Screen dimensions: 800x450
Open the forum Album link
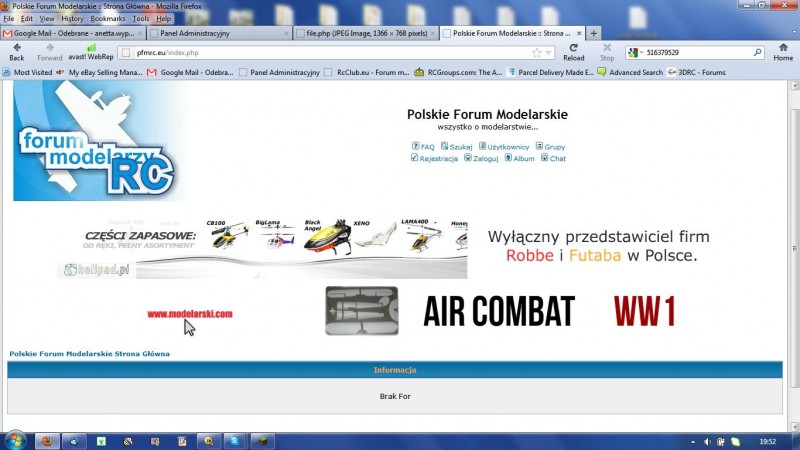(x=519, y=158)
